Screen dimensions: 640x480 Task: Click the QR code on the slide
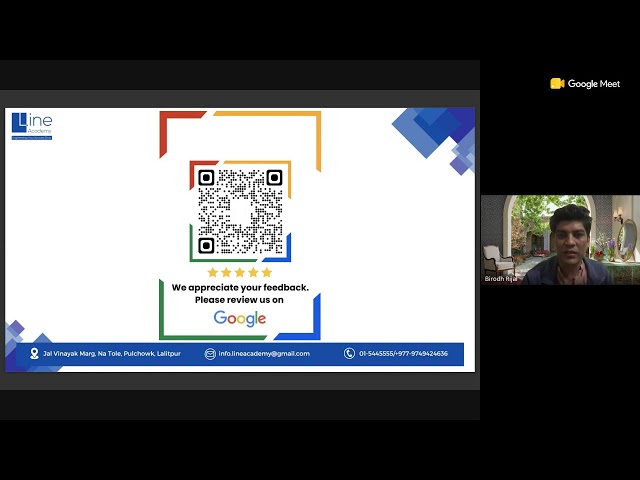[x=240, y=211]
